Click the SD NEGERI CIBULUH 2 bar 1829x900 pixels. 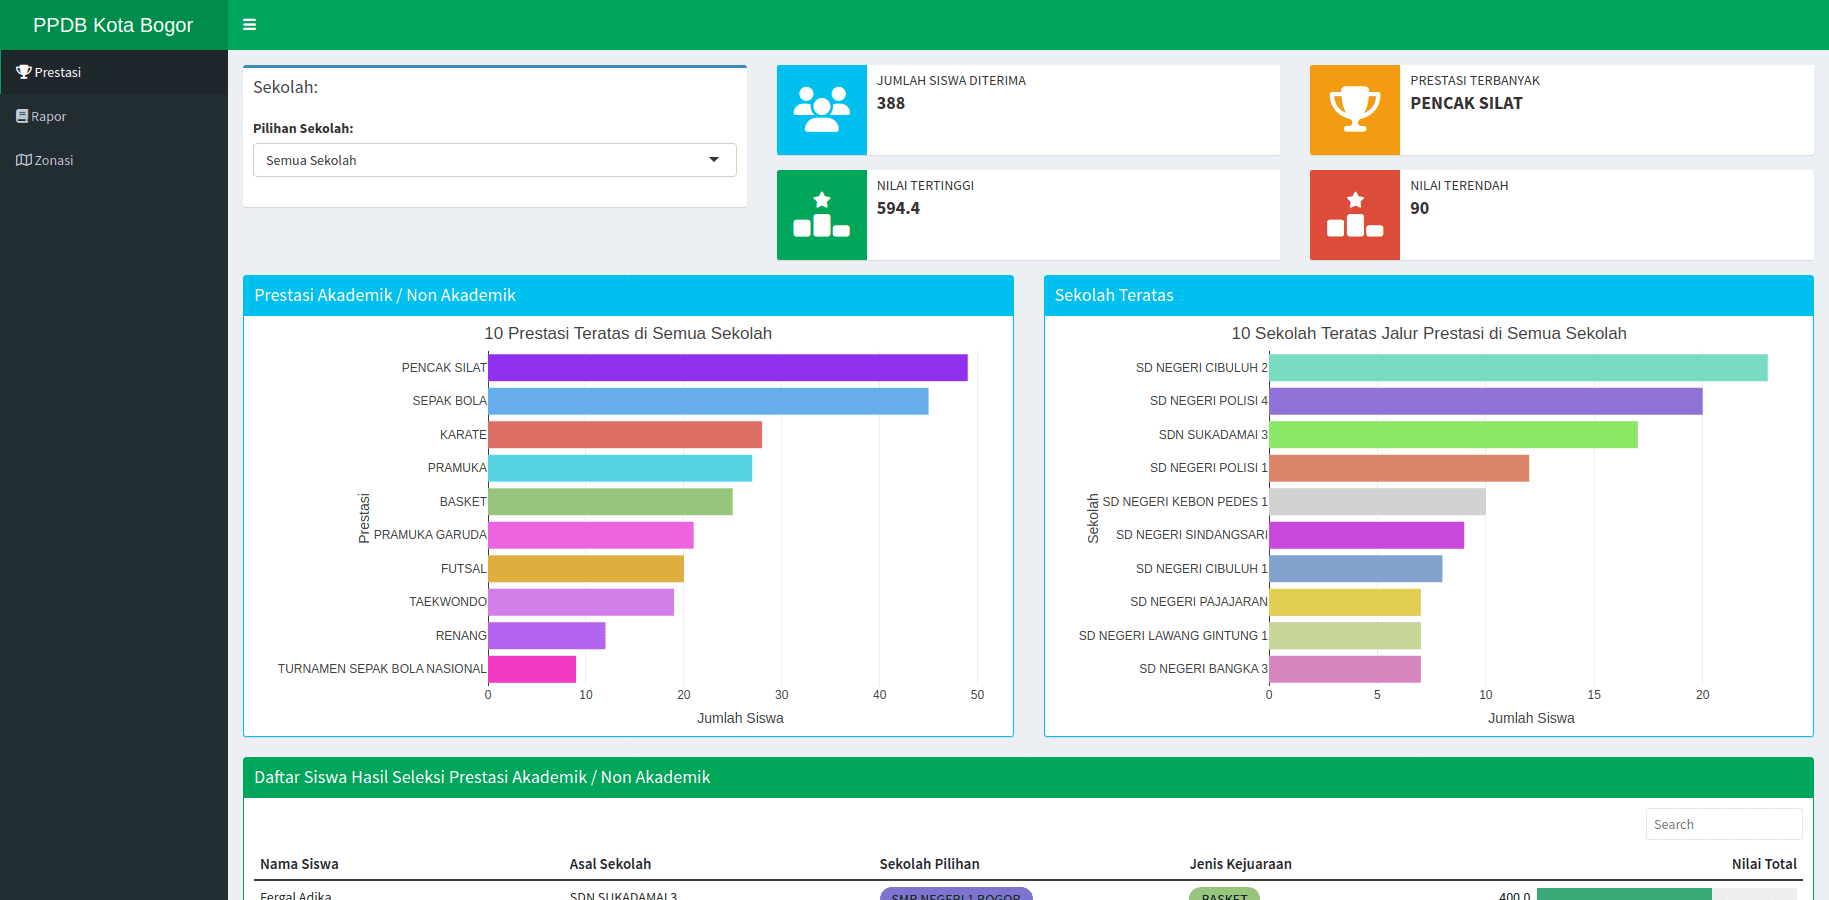point(1517,368)
